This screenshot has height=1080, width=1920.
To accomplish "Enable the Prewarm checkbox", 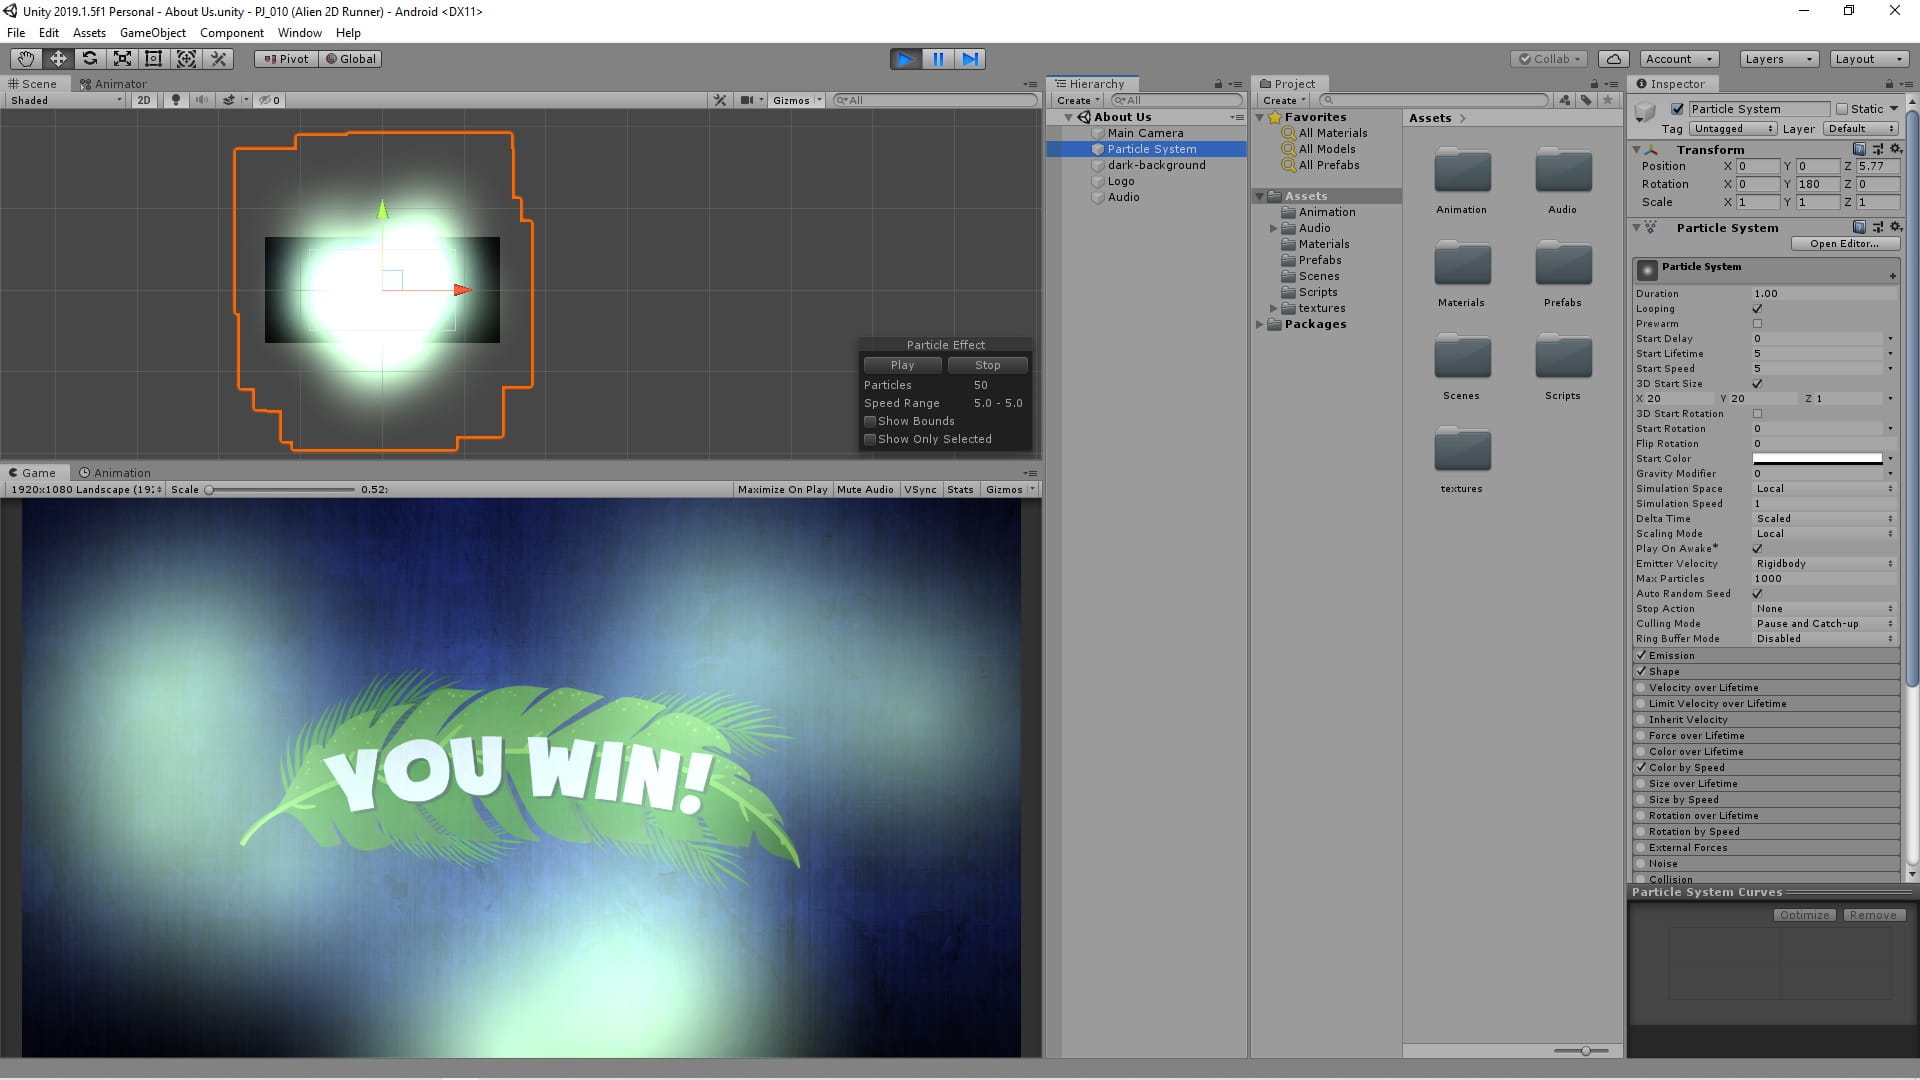I will pyautogui.click(x=1757, y=324).
